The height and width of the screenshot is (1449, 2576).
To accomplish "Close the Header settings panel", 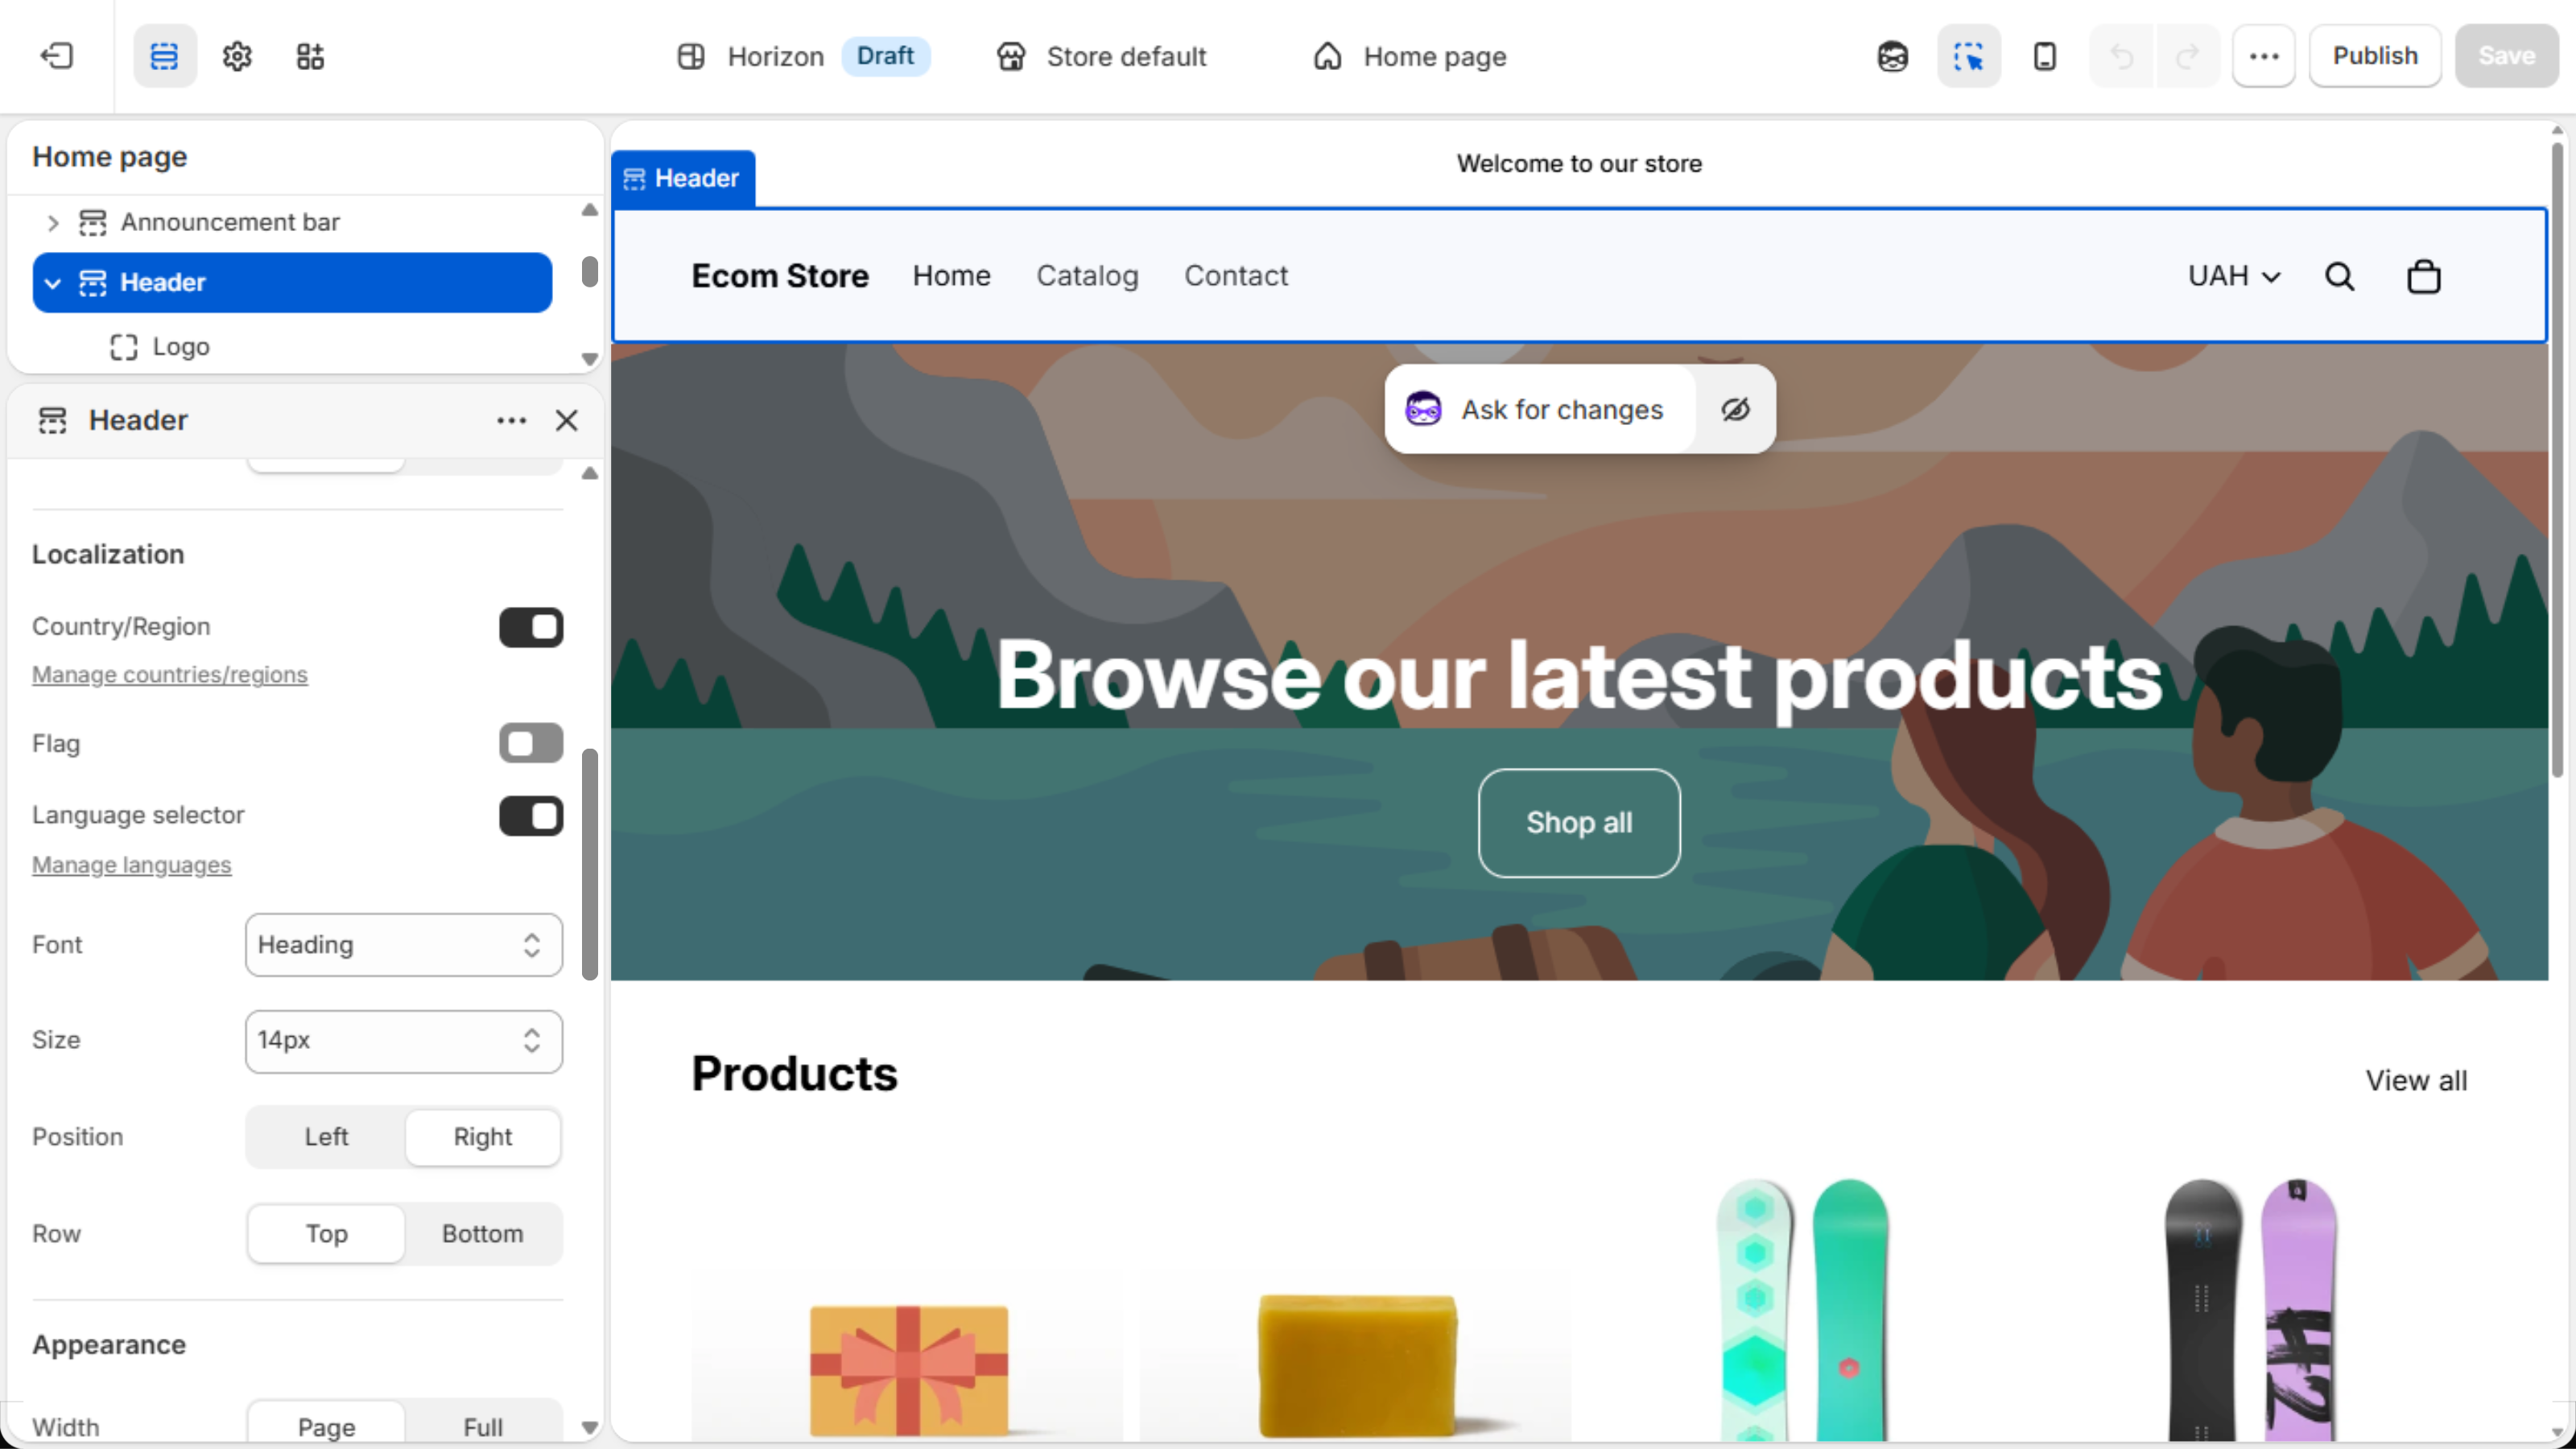I will [567, 421].
